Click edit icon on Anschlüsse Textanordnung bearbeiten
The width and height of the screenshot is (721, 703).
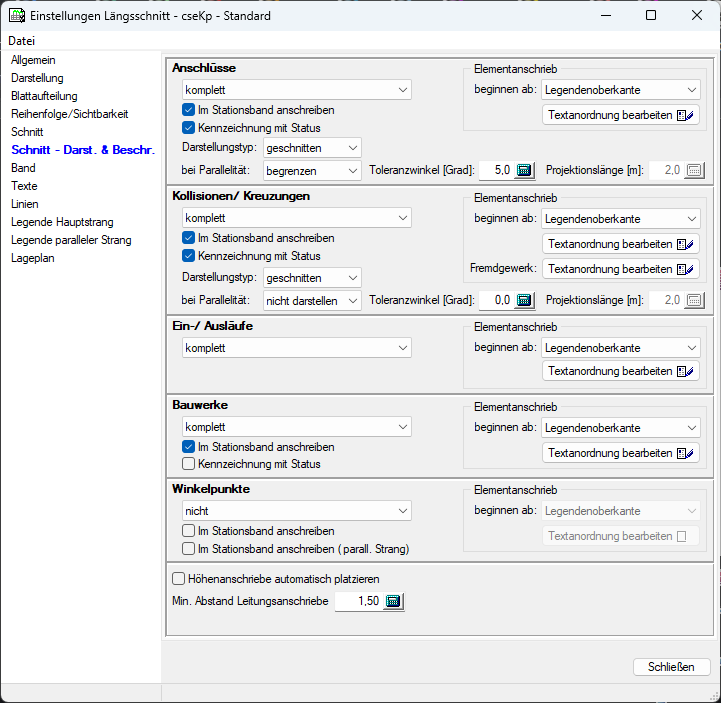coord(685,115)
